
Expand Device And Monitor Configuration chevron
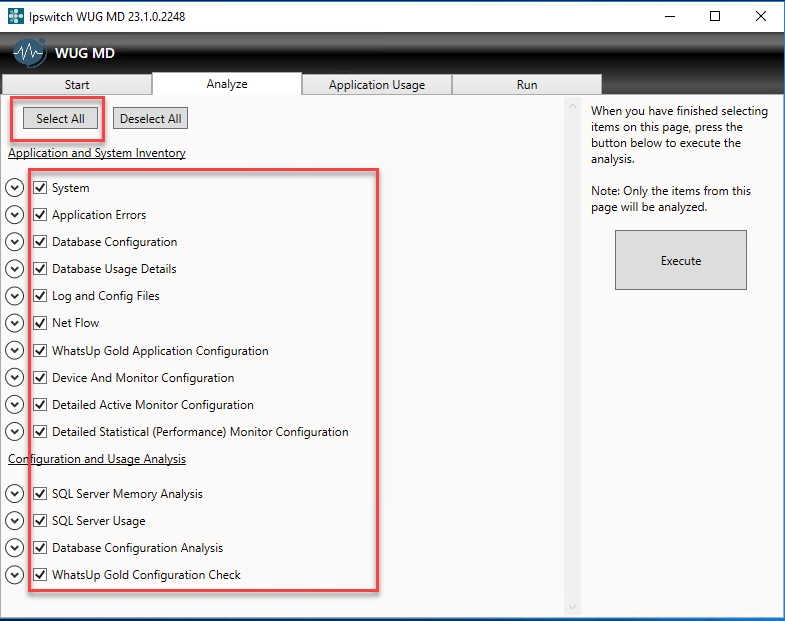(x=14, y=378)
